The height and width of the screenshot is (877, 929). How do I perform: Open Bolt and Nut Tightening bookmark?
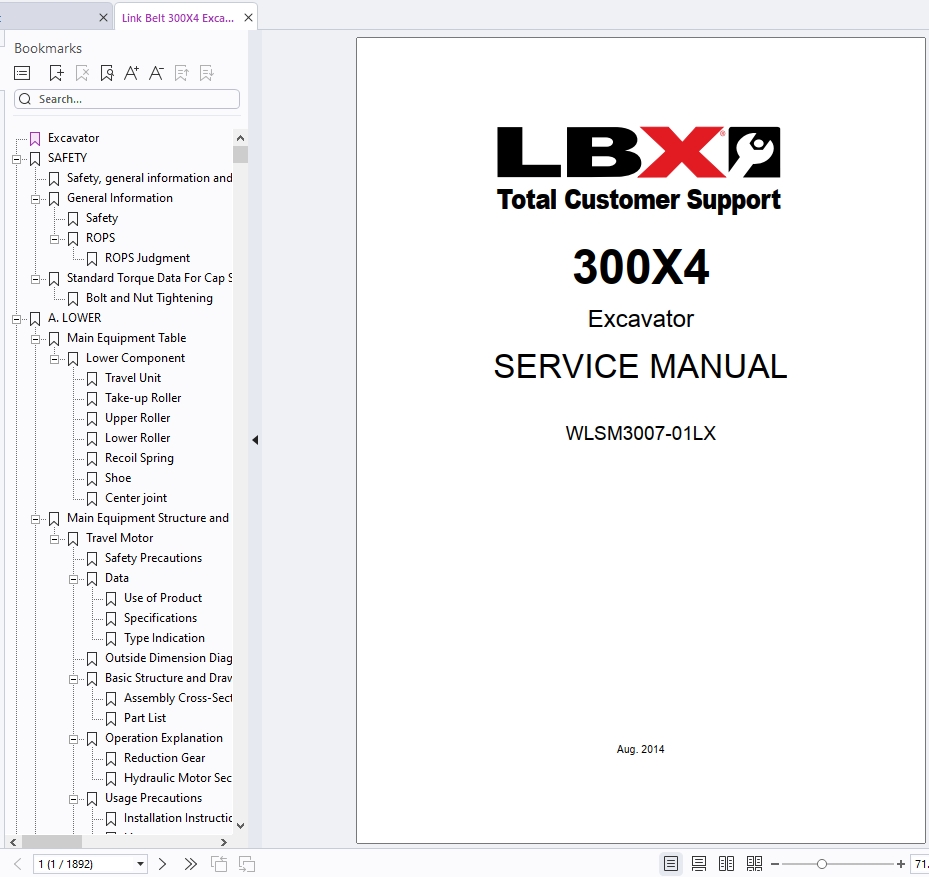click(149, 298)
